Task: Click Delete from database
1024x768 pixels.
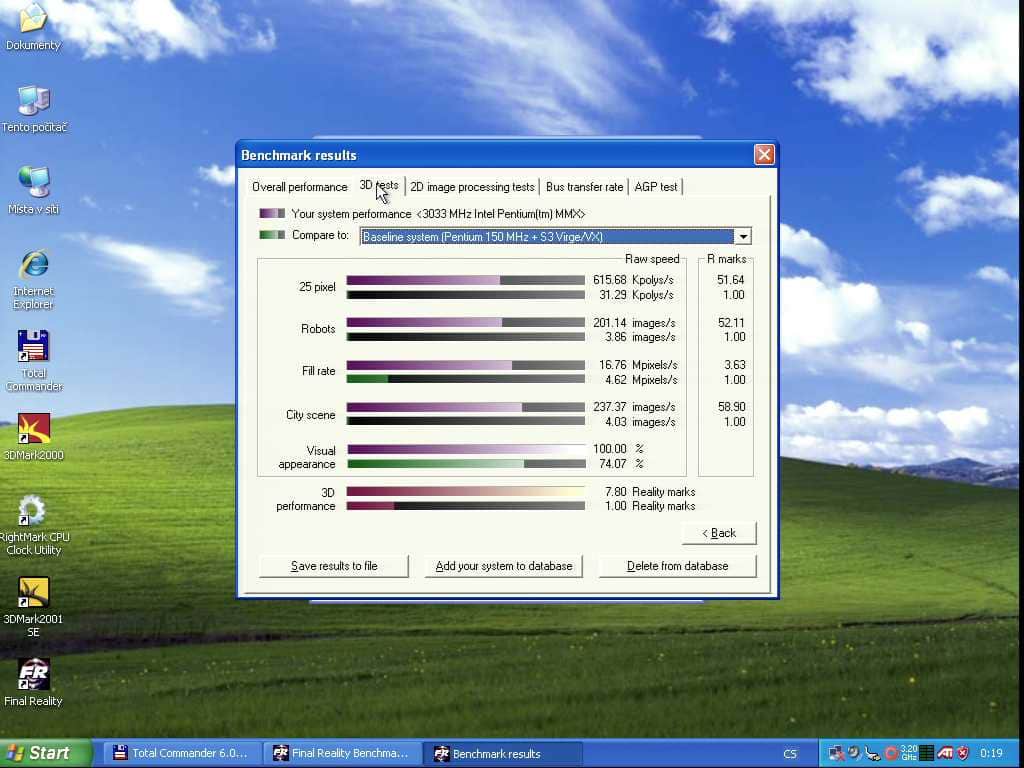Action: [x=677, y=566]
